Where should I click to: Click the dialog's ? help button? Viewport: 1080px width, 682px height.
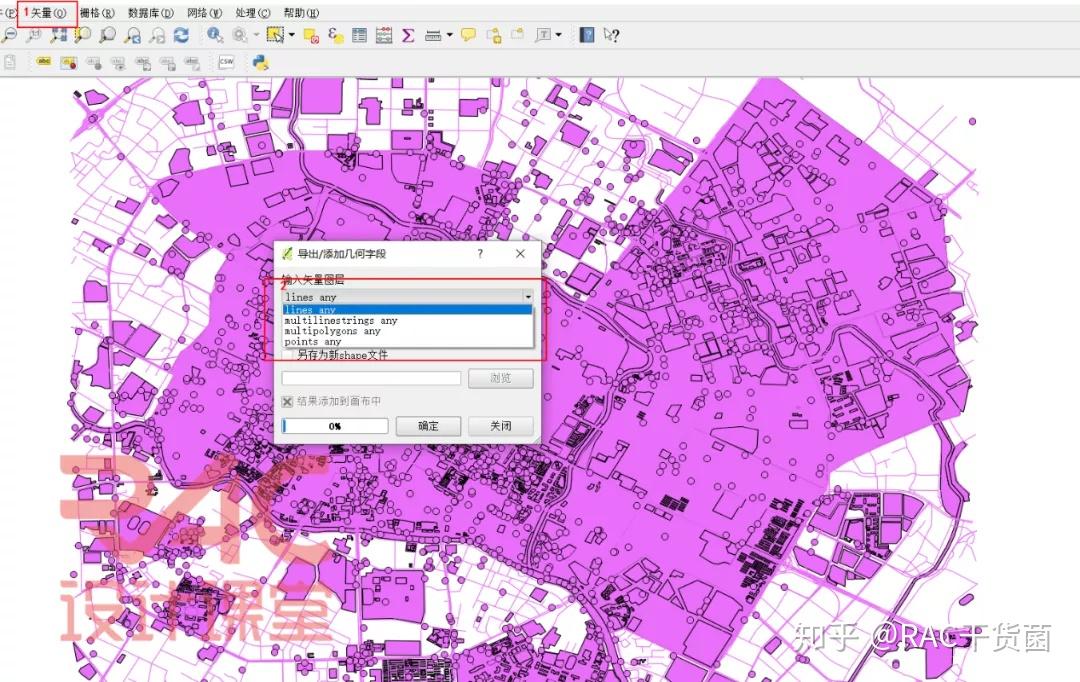click(480, 254)
